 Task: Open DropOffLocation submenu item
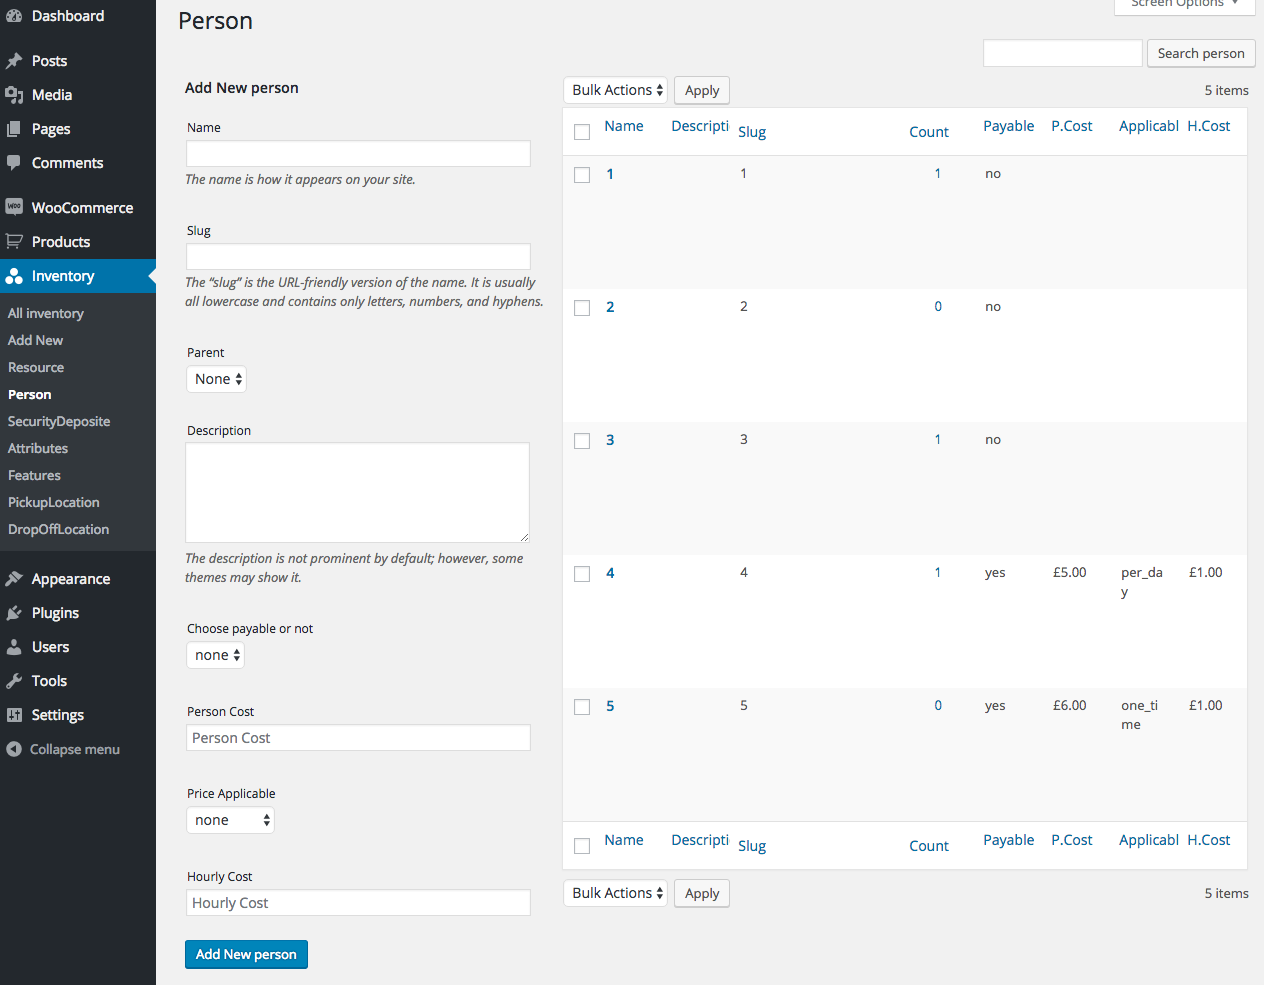(x=59, y=529)
